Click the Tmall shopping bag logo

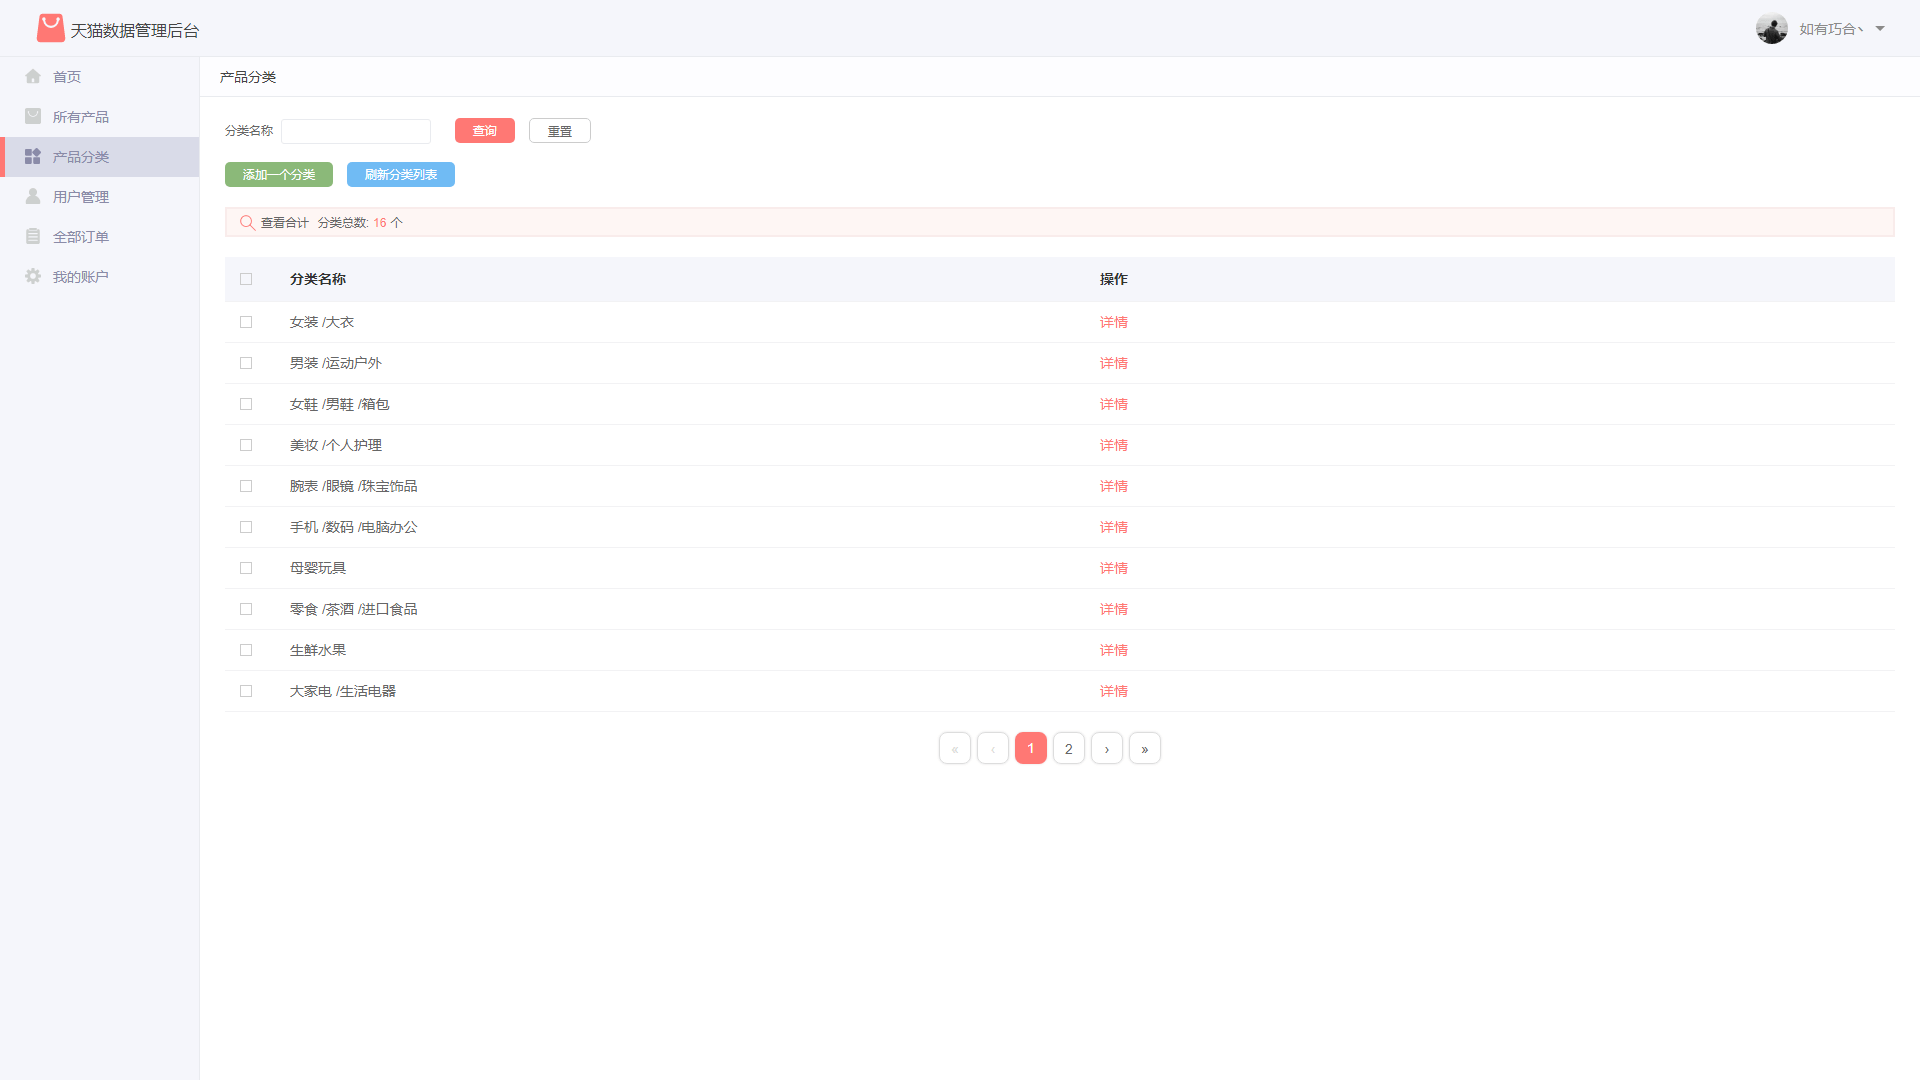50,28
